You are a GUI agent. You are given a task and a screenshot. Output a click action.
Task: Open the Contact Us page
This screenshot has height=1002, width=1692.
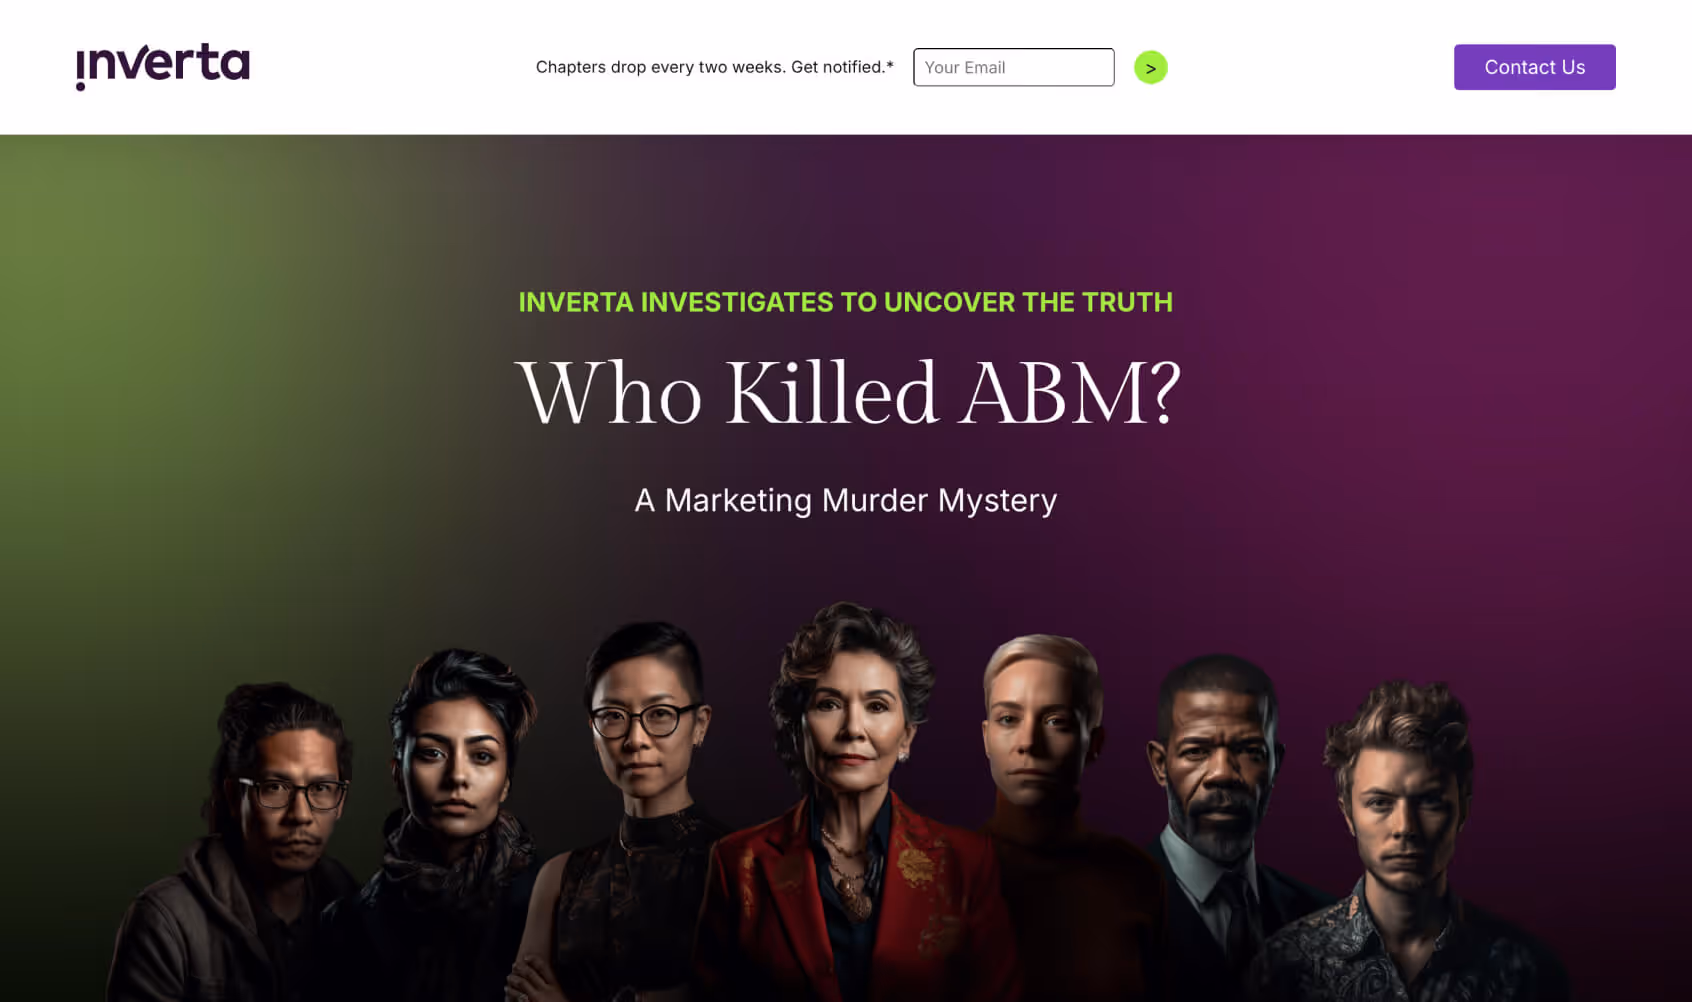pos(1534,67)
